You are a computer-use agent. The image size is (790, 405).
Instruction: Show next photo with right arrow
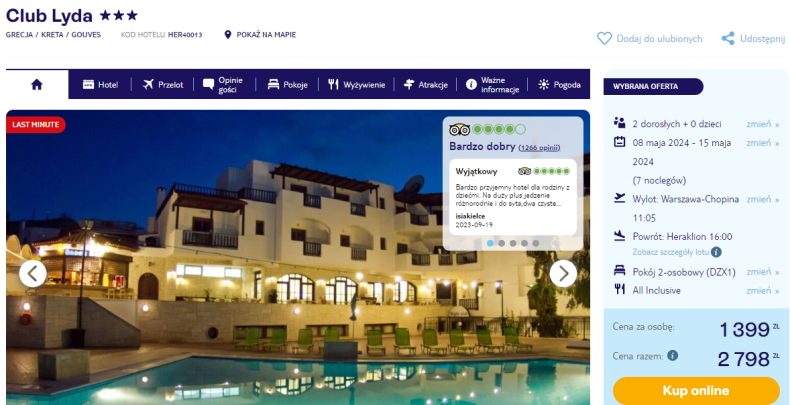pos(563,274)
